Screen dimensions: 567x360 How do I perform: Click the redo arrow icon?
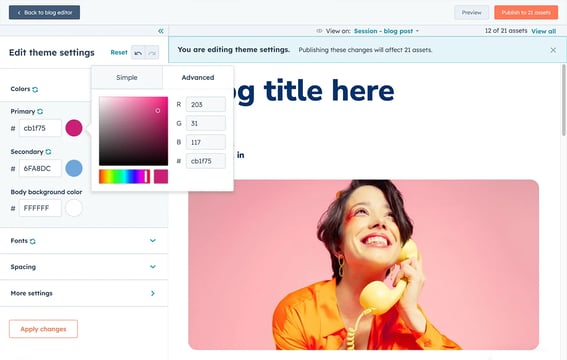click(x=152, y=53)
